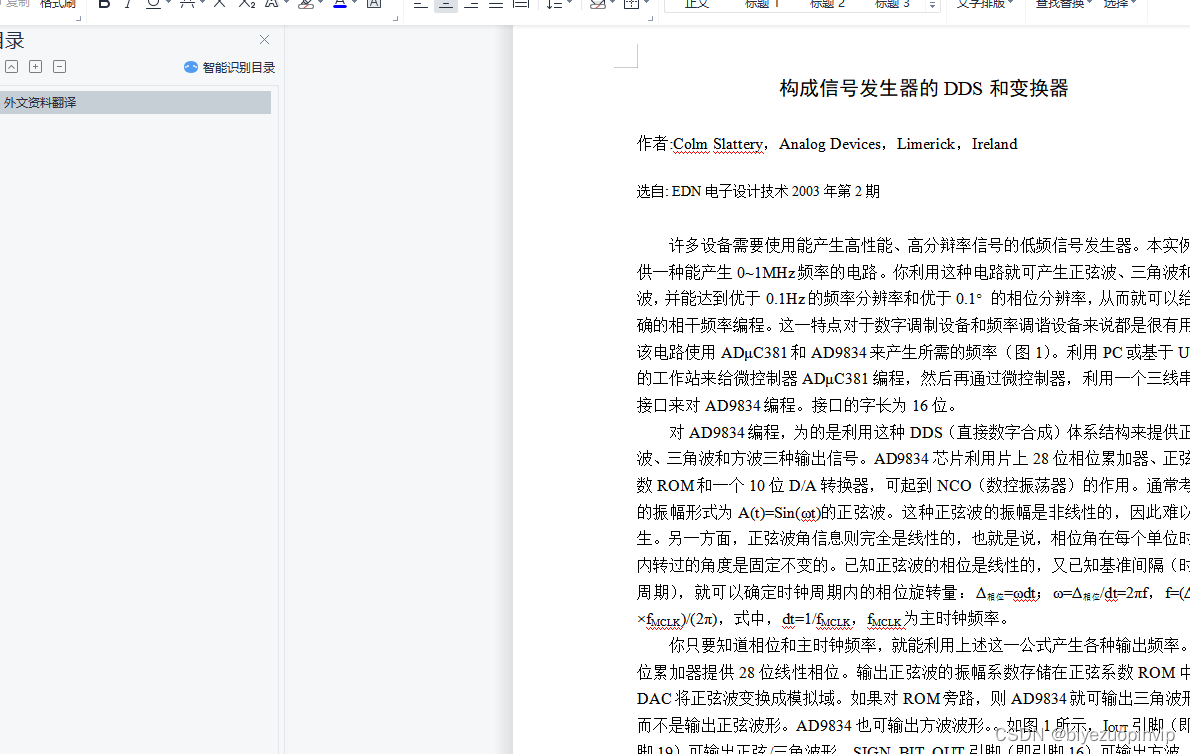Screen dimensions: 1190x754
Task: Click the up-arrow outline level icon
Action: pyautogui.click(x=11, y=67)
